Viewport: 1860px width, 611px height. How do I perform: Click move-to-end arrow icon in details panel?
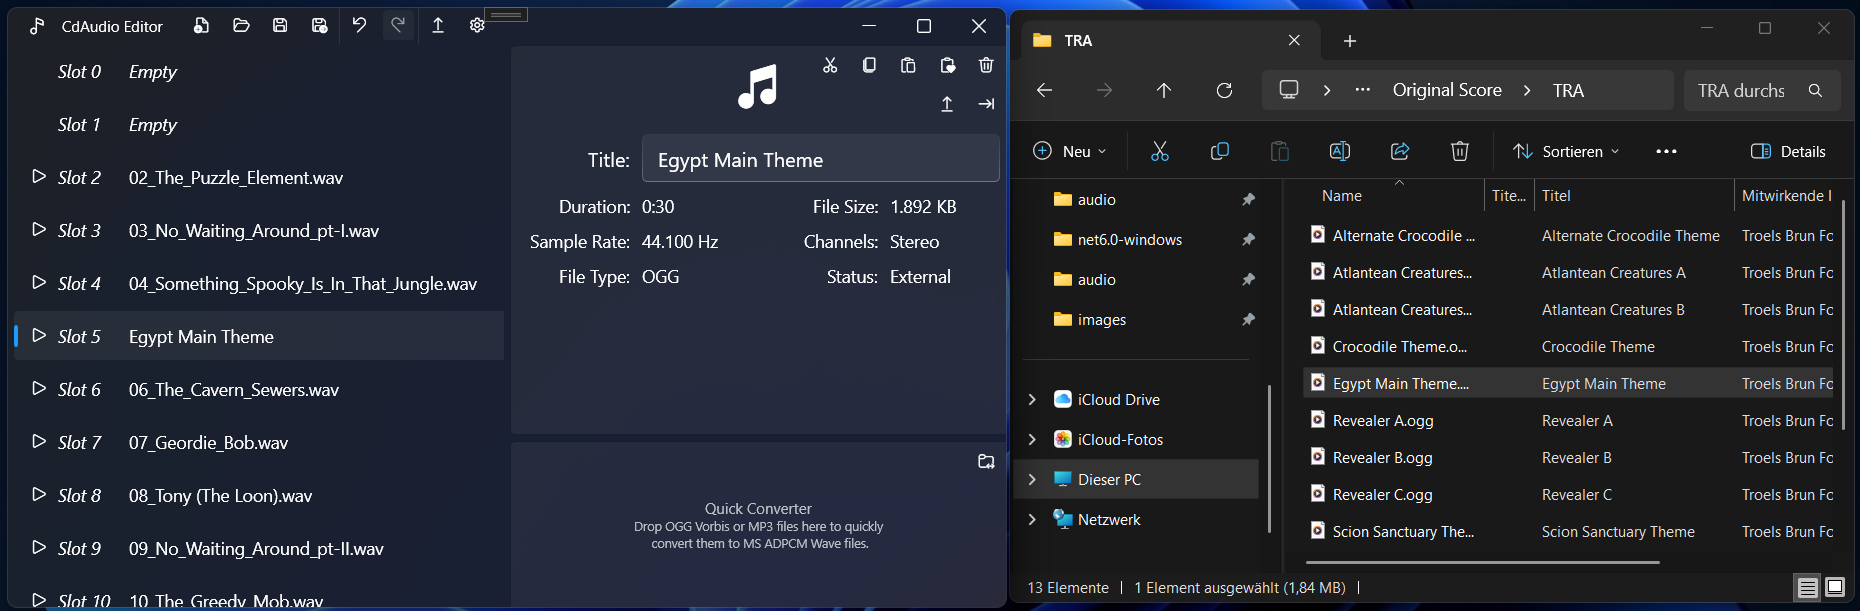986,104
